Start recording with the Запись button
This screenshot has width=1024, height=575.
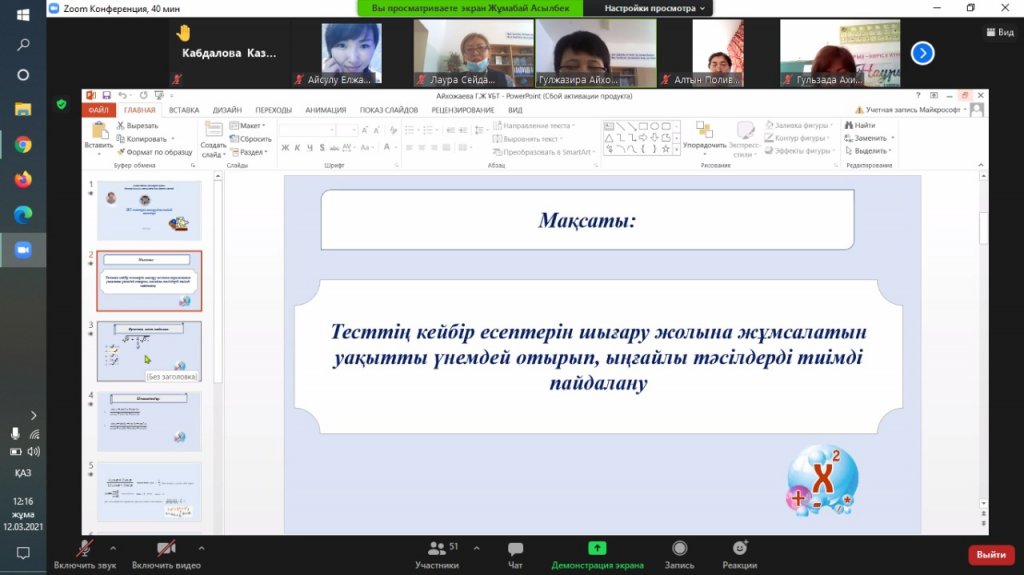click(x=679, y=553)
